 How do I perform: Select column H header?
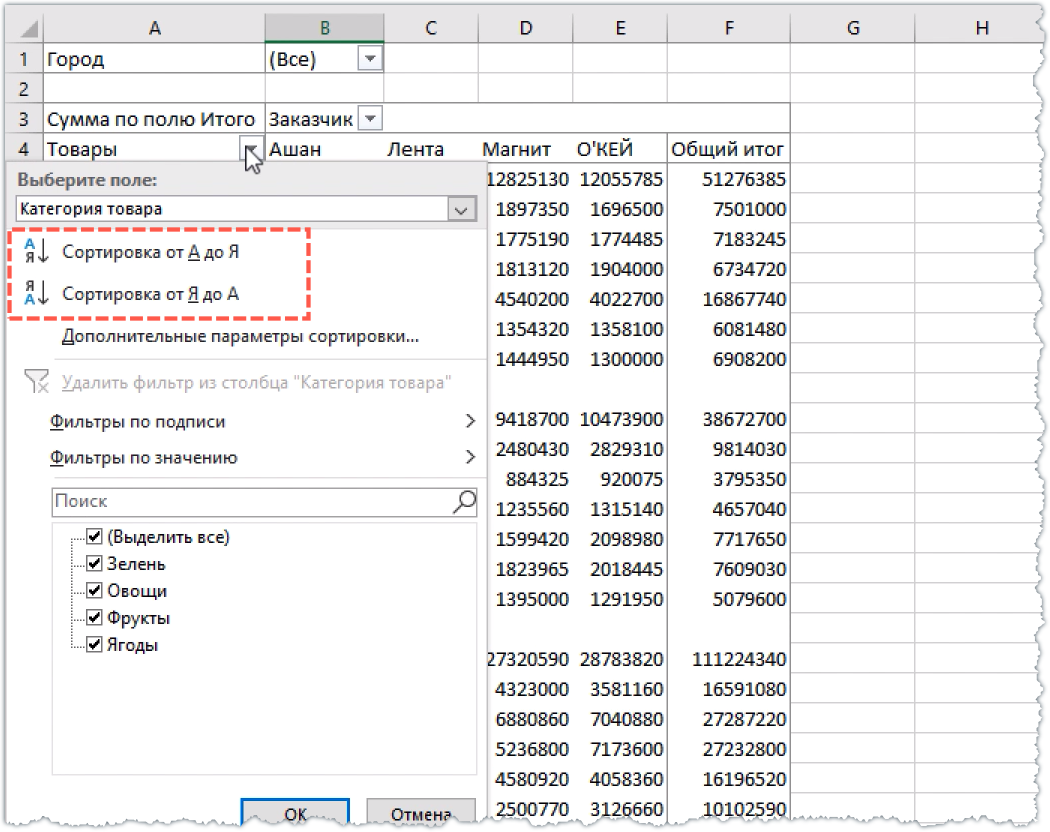981,28
